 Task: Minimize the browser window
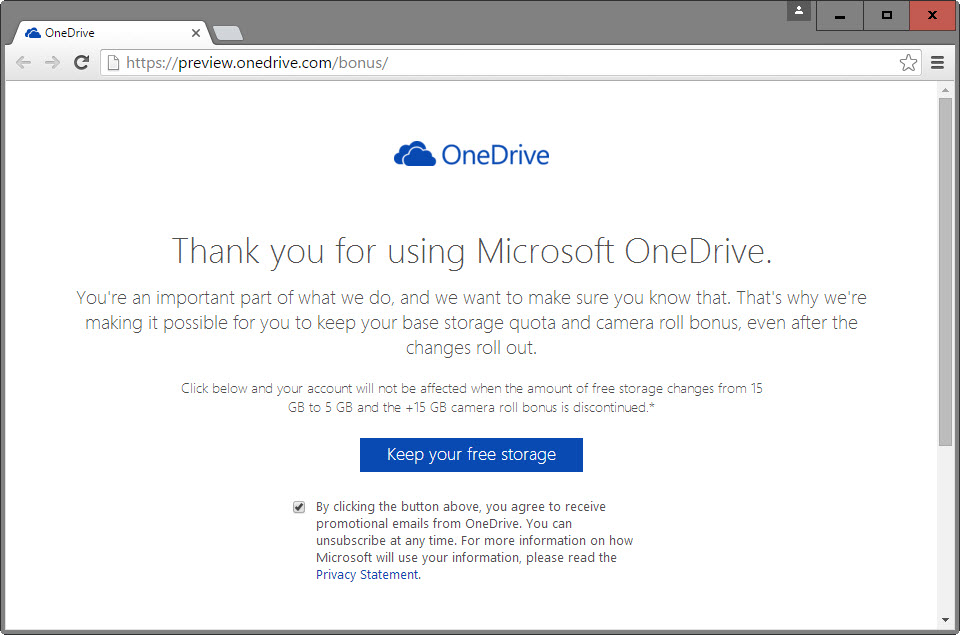tap(840, 16)
